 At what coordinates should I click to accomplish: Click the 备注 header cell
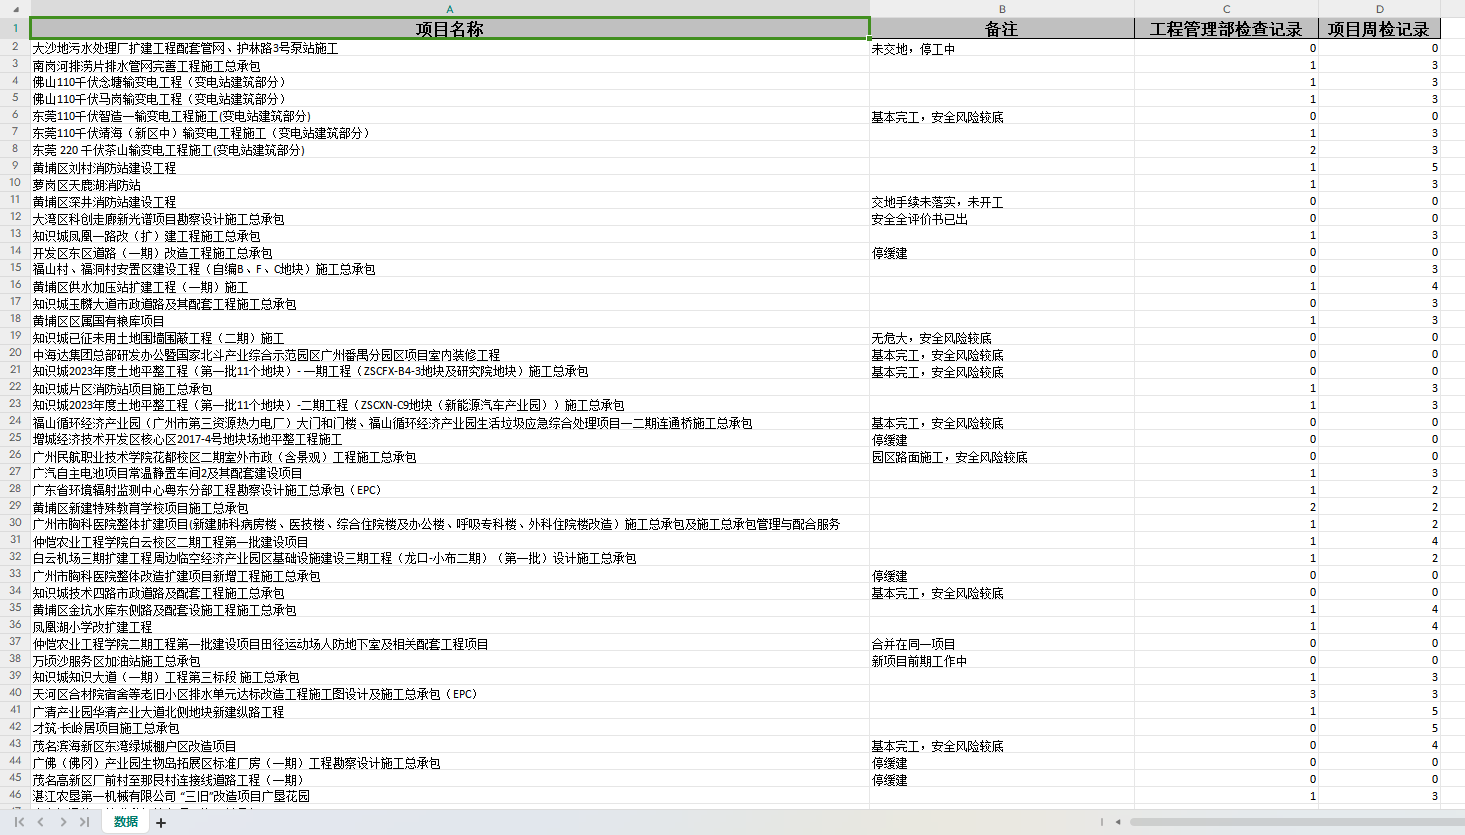[x=1002, y=29]
